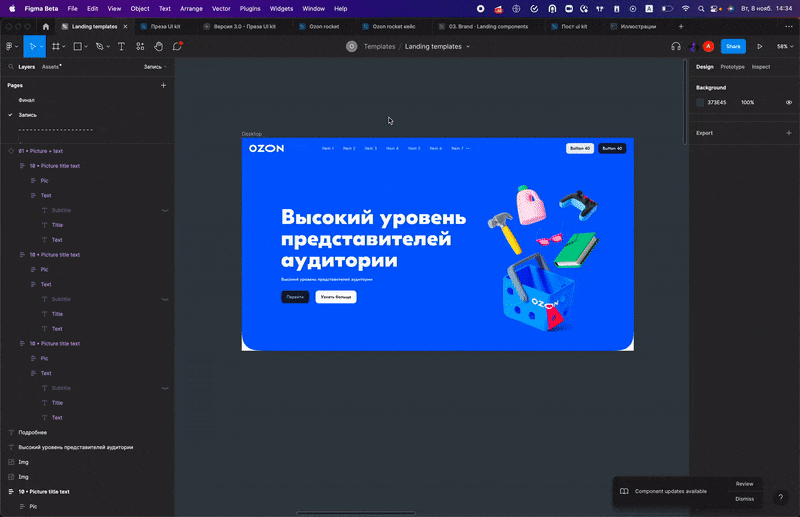Switch to the Prototype tab
The height and width of the screenshot is (517, 800).
pos(732,67)
